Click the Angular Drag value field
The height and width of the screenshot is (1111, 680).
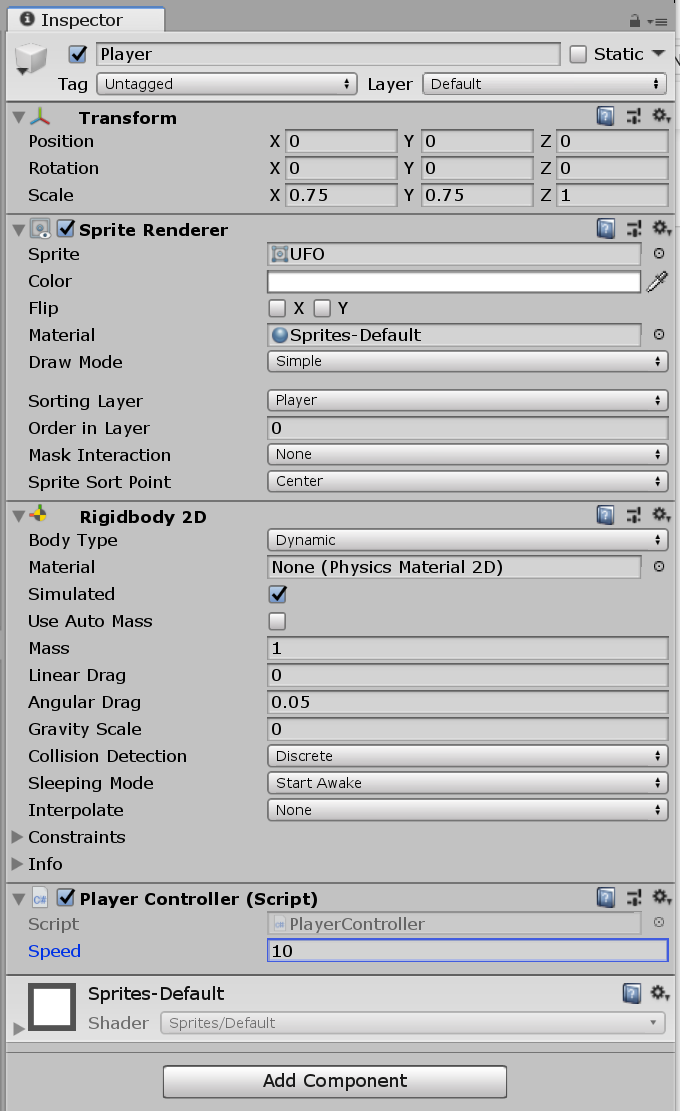pos(468,702)
